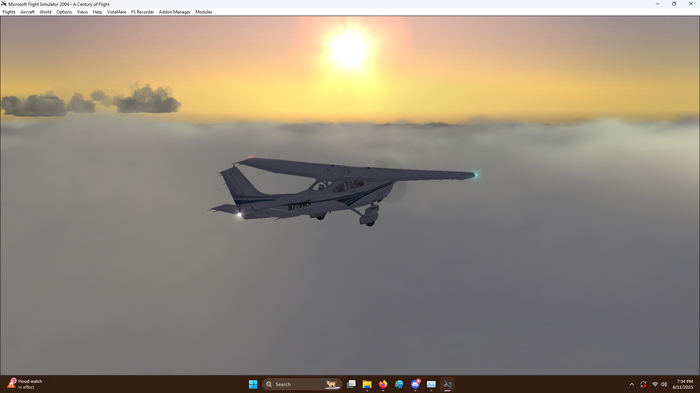Open the World menu
The width and height of the screenshot is (700, 393).
(x=46, y=12)
